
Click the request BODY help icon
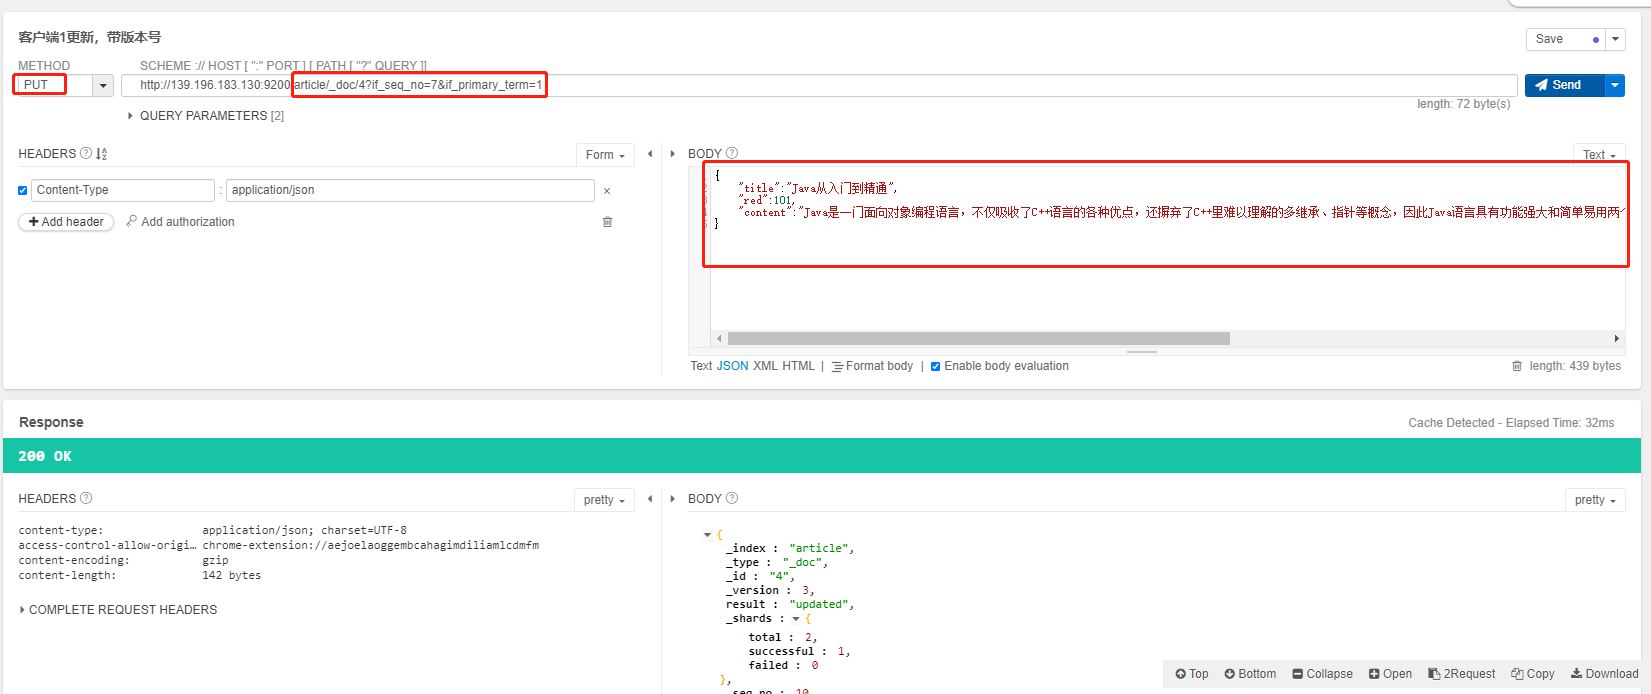tap(732, 153)
